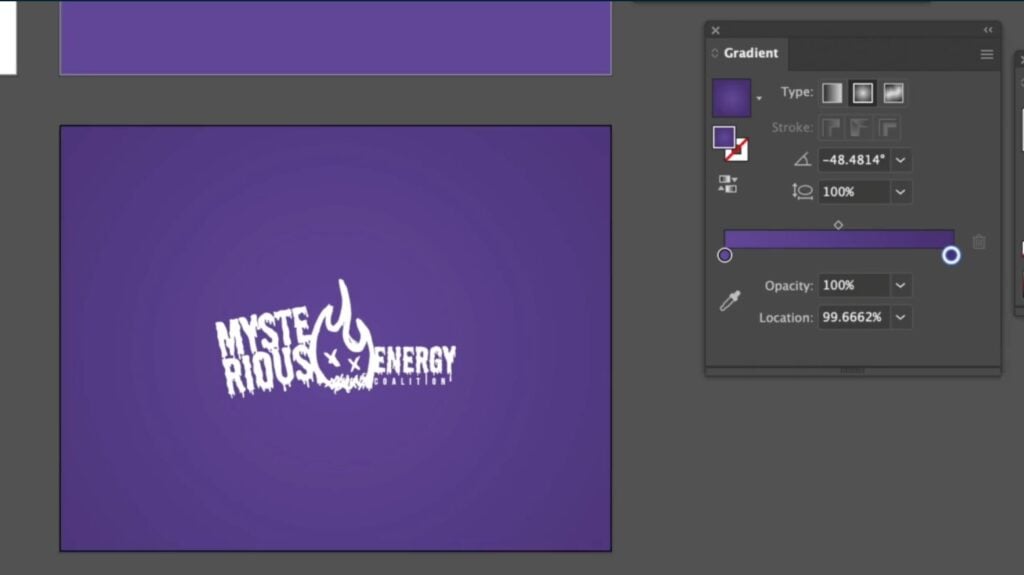Select the Linear gradient type
This screenshot has width=1024, height=575.
832,93
